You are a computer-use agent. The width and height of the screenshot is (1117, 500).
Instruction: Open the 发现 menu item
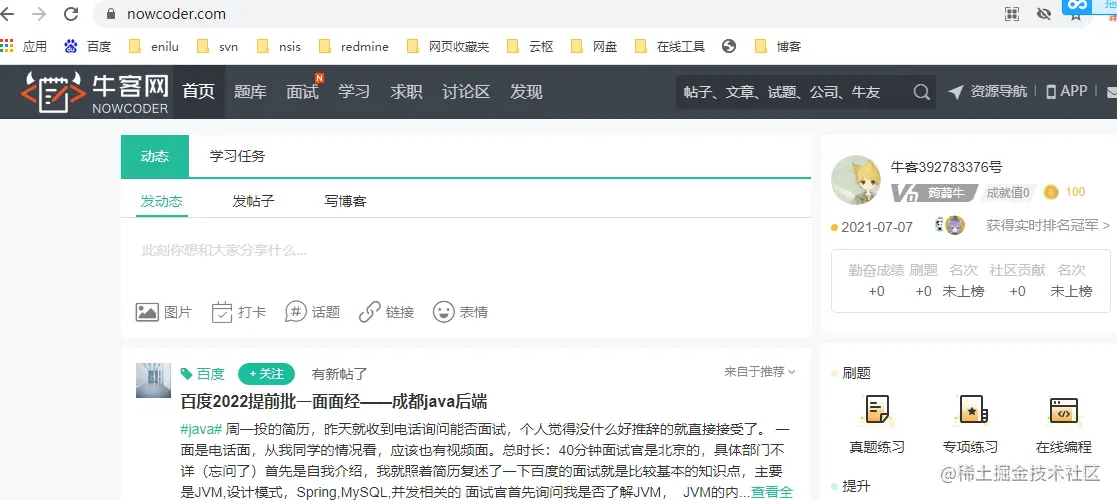(526, 92)
